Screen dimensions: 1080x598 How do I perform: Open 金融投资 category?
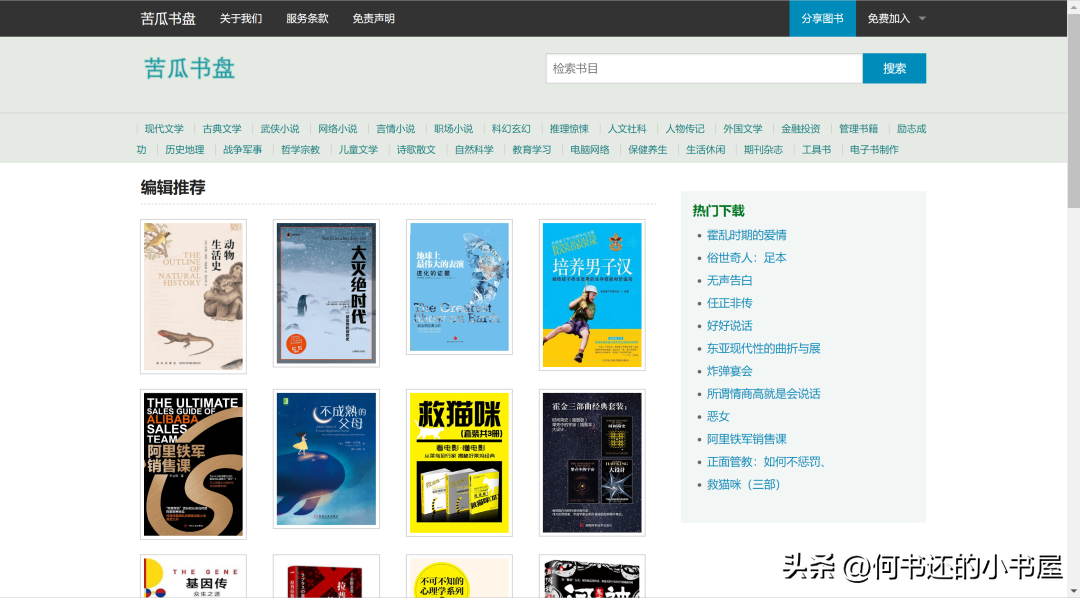click(x=800, y=129)
